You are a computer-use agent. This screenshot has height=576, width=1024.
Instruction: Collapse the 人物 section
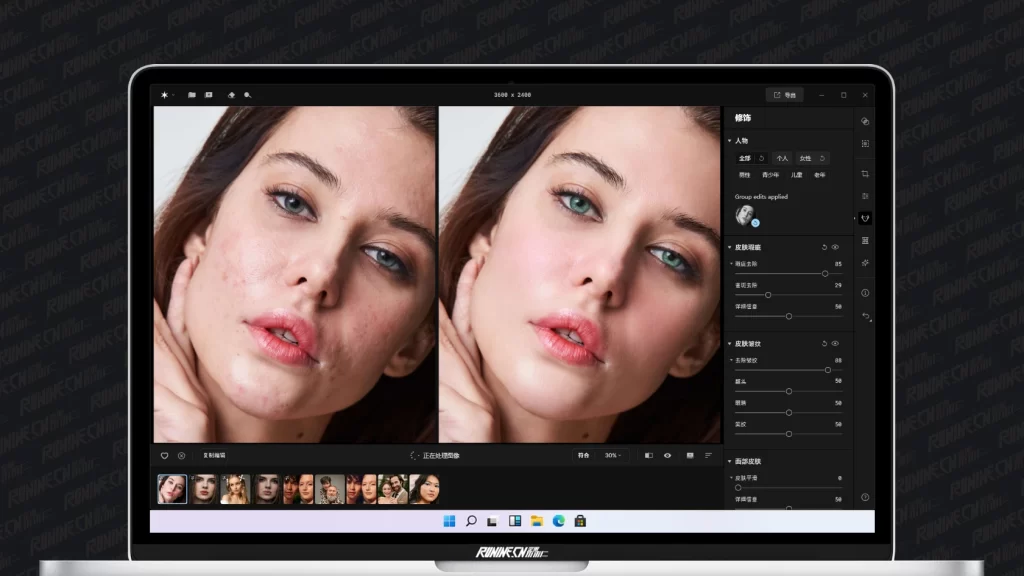730,141
